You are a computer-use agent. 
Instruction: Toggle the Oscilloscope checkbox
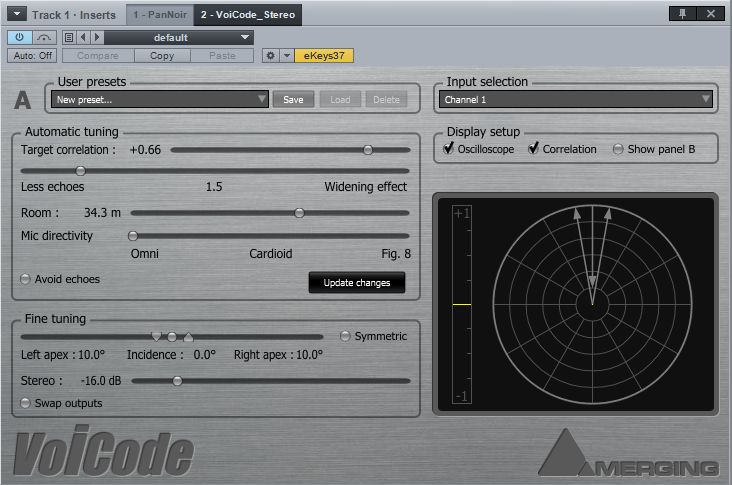pos(449,148)
